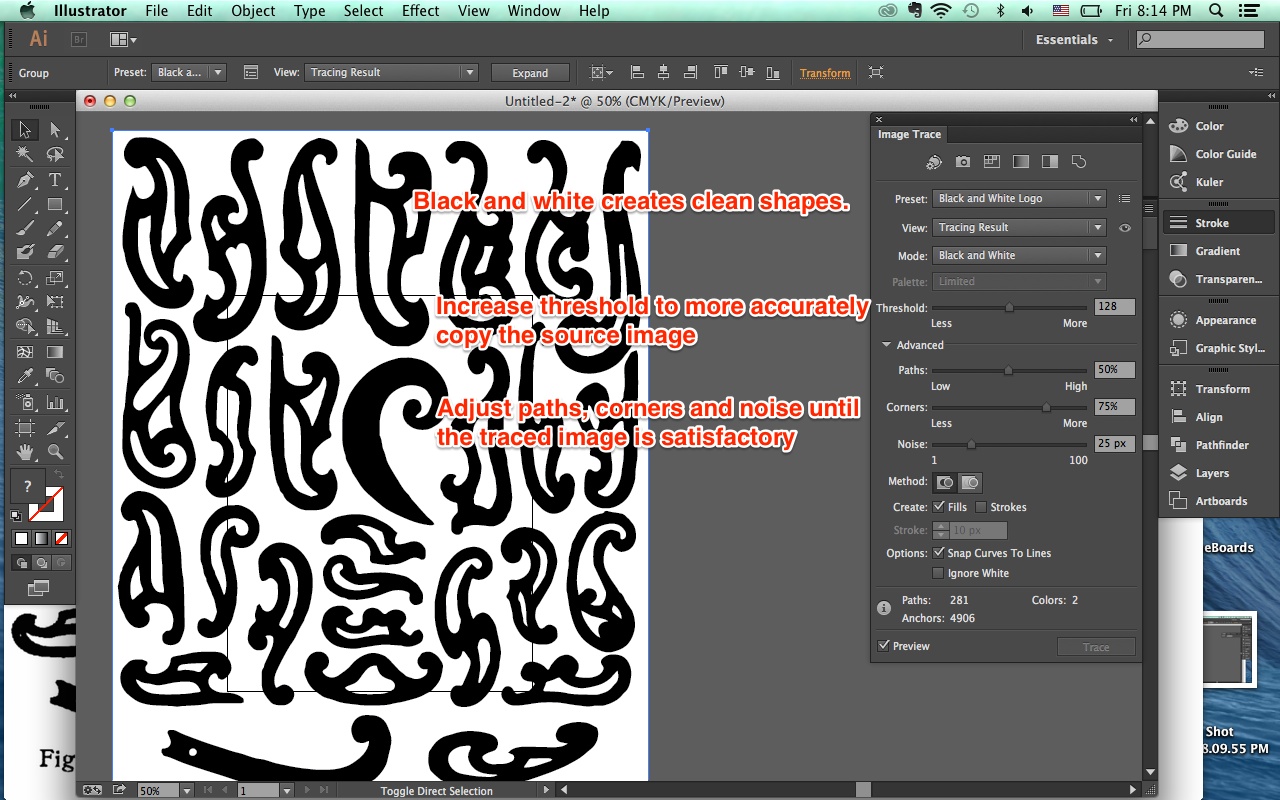Enable the Strokes checkbox

981,507
